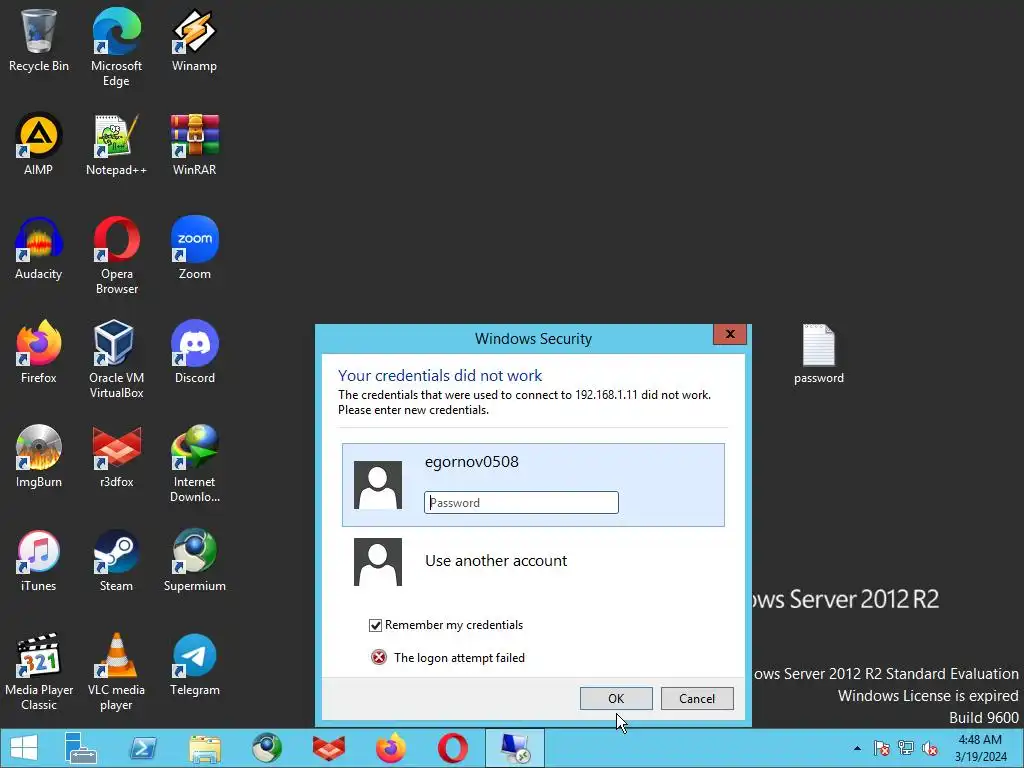Open the Recycle Bin desktop icon
Viewport: 1024px width, 768px height.
pos(39,40)
